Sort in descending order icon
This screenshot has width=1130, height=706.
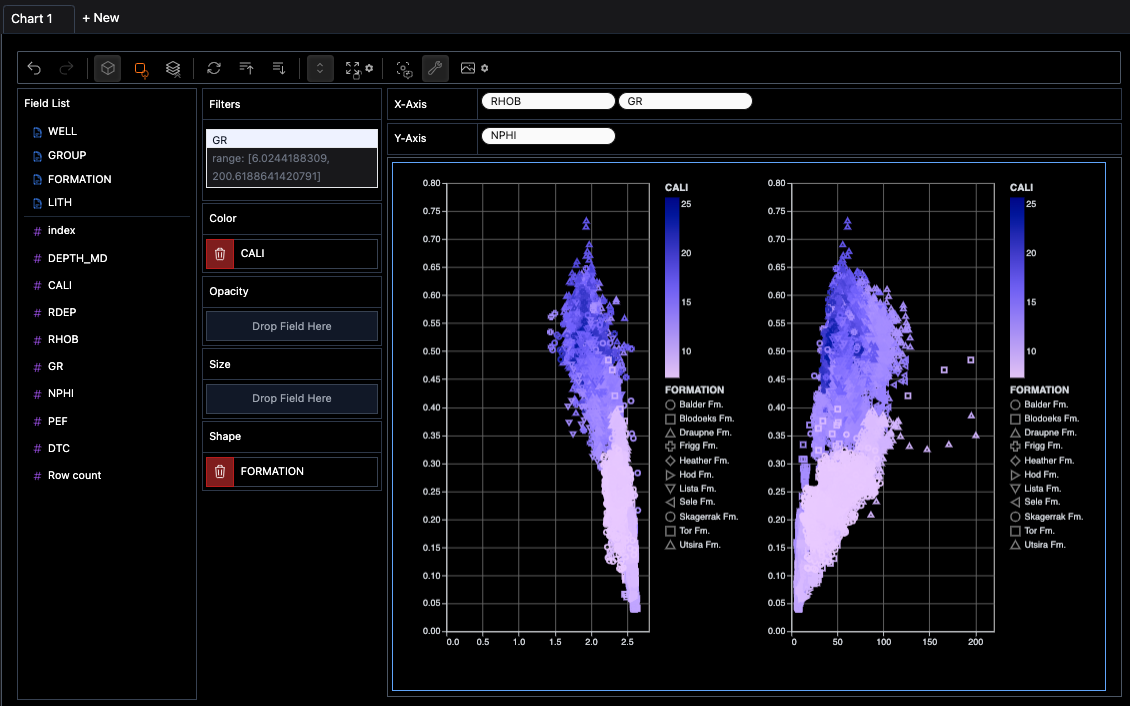click(279, 68)
